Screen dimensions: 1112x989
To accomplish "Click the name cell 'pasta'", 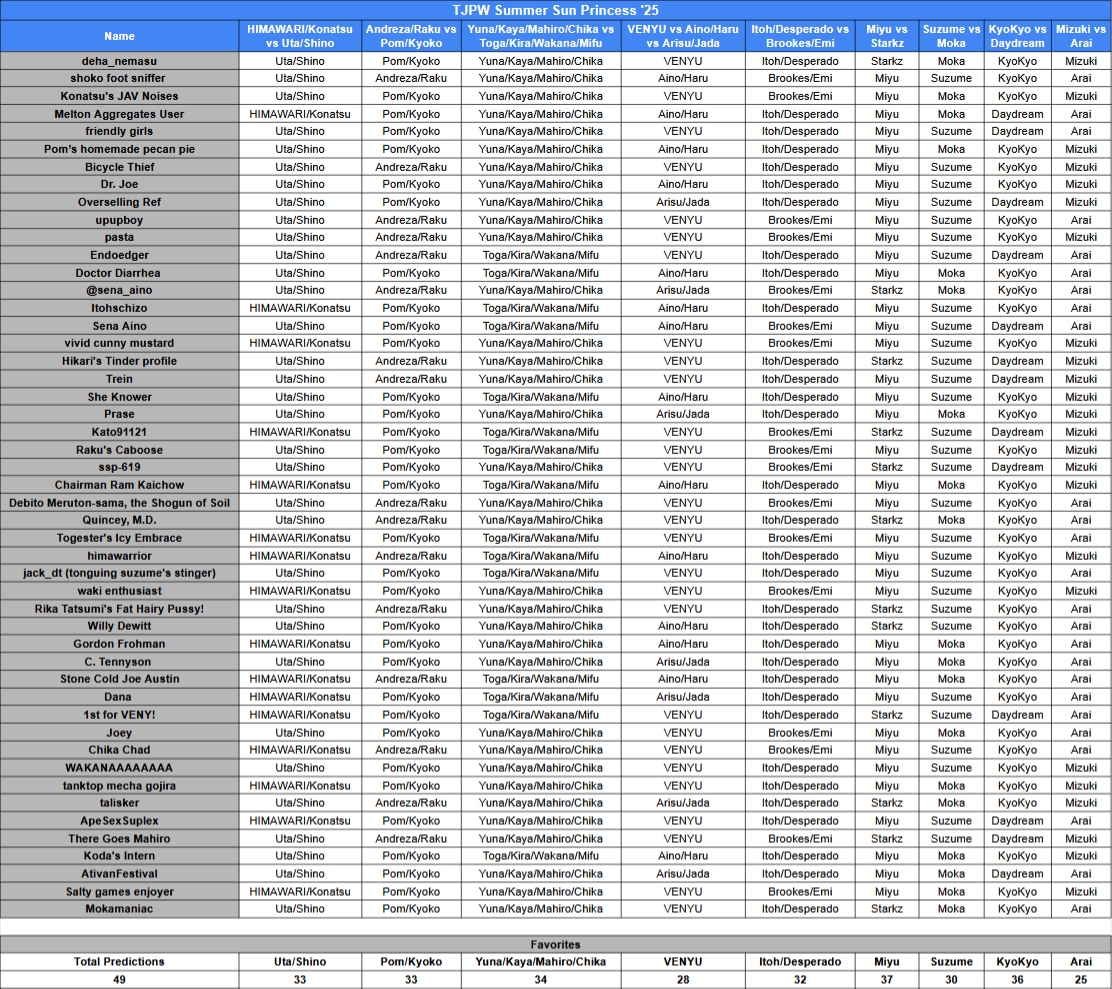I will [119, 238].
